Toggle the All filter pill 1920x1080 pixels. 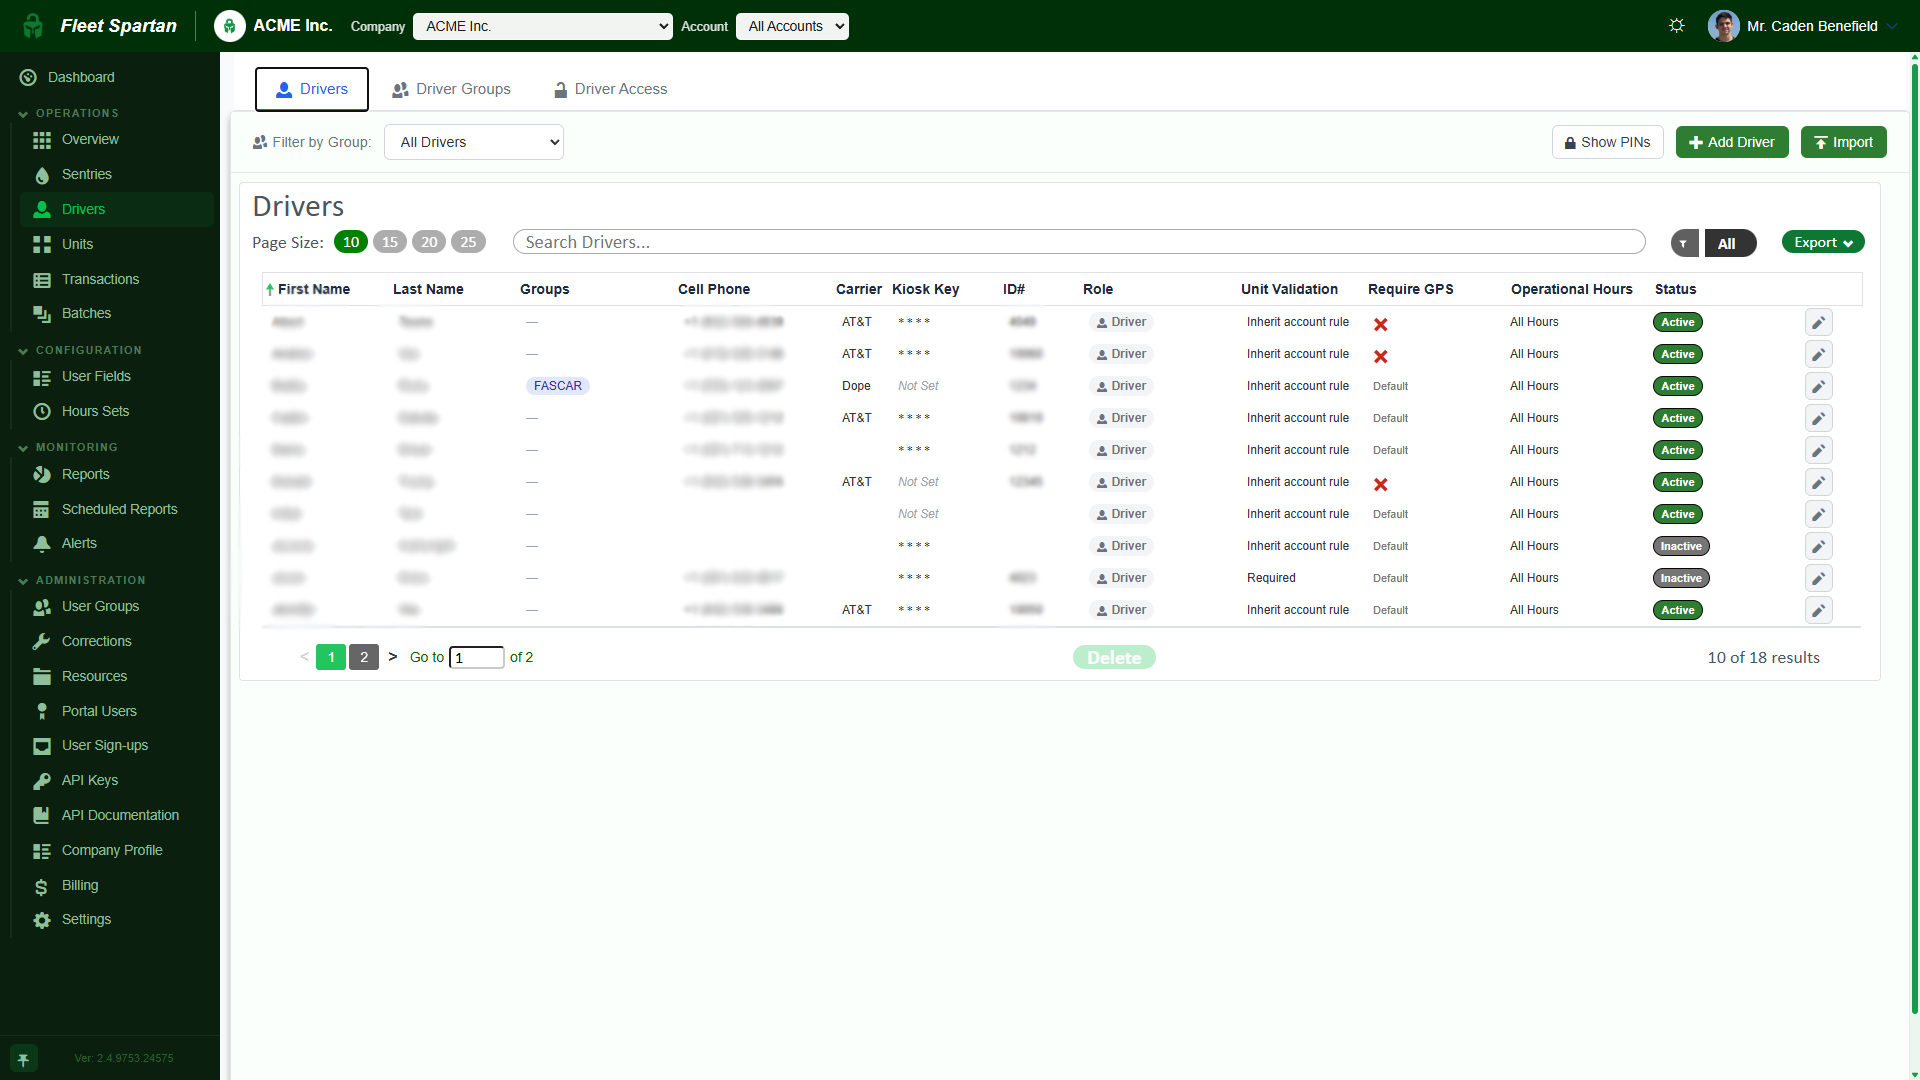coord(1730,243)
